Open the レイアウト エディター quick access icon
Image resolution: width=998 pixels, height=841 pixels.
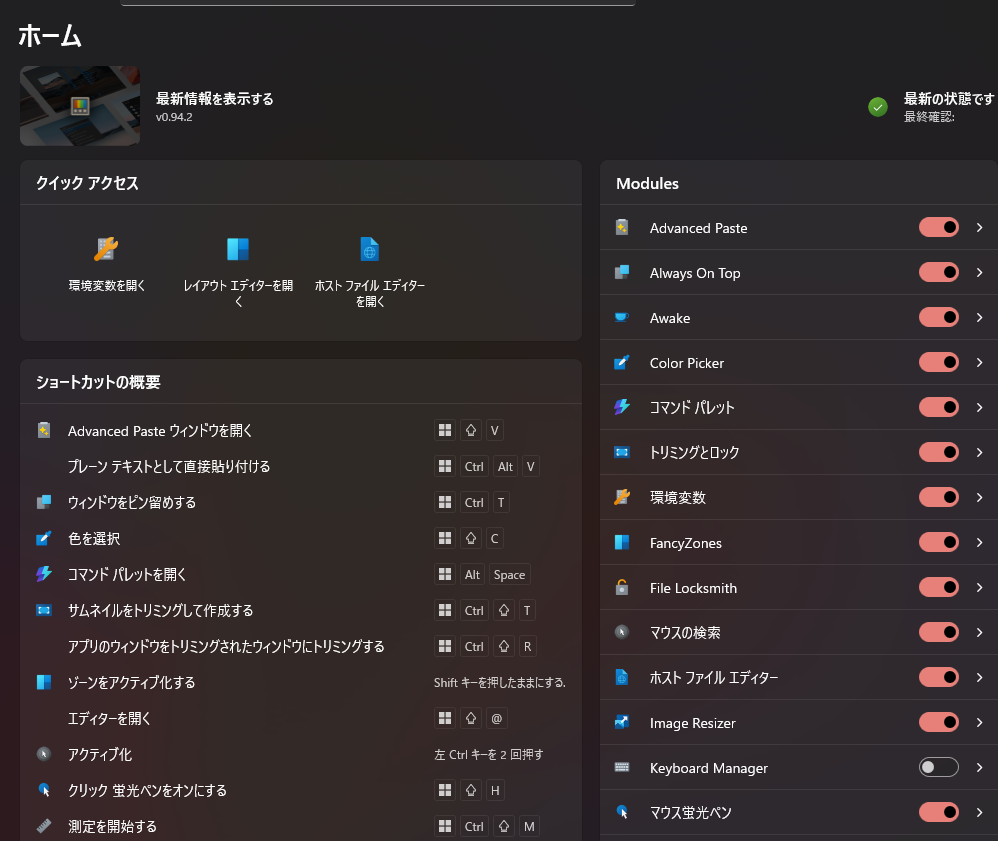tap(238, 249)
